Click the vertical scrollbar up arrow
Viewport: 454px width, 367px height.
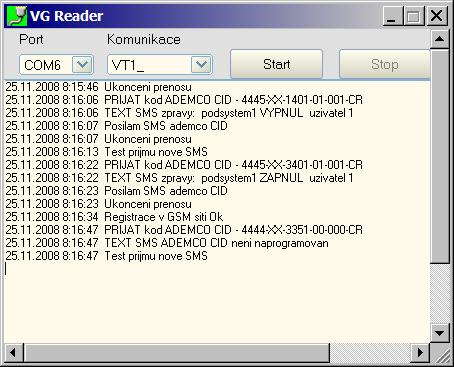[439, 39]
